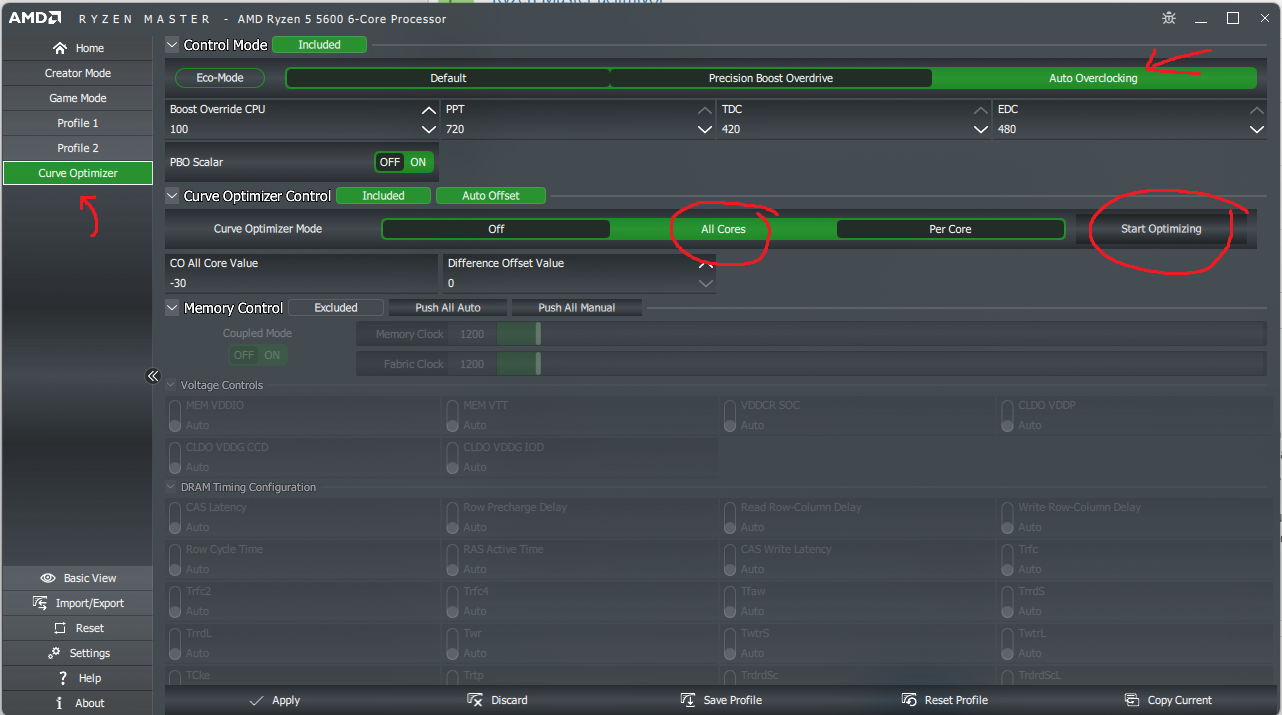Click the Help question mark icon

(62, 678)
